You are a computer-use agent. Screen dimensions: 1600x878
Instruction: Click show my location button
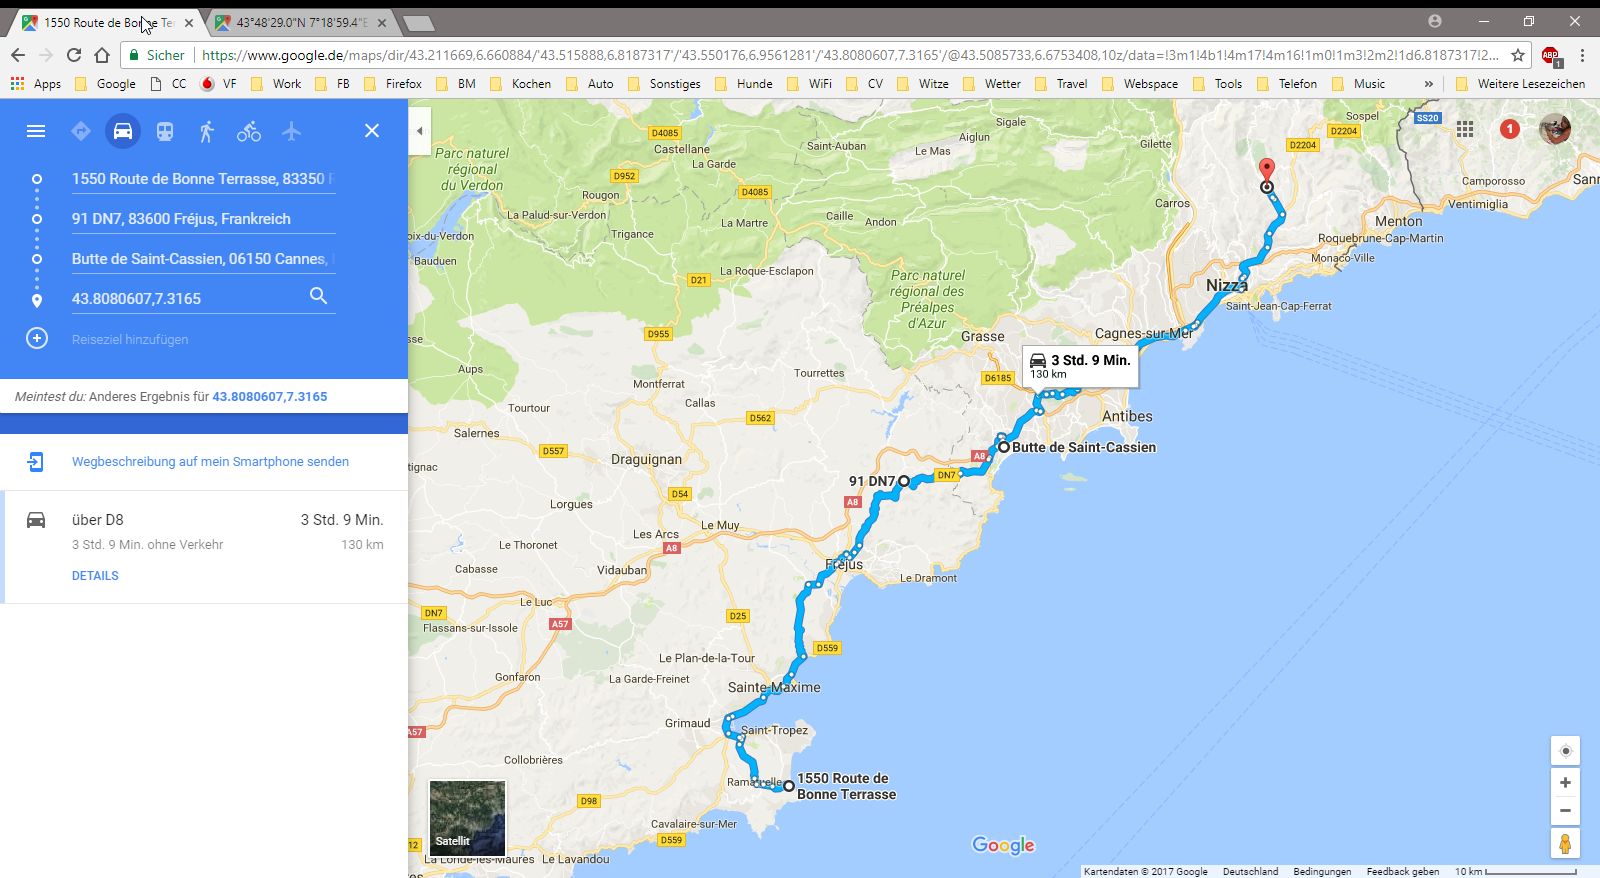click(x=1565, y=751)
